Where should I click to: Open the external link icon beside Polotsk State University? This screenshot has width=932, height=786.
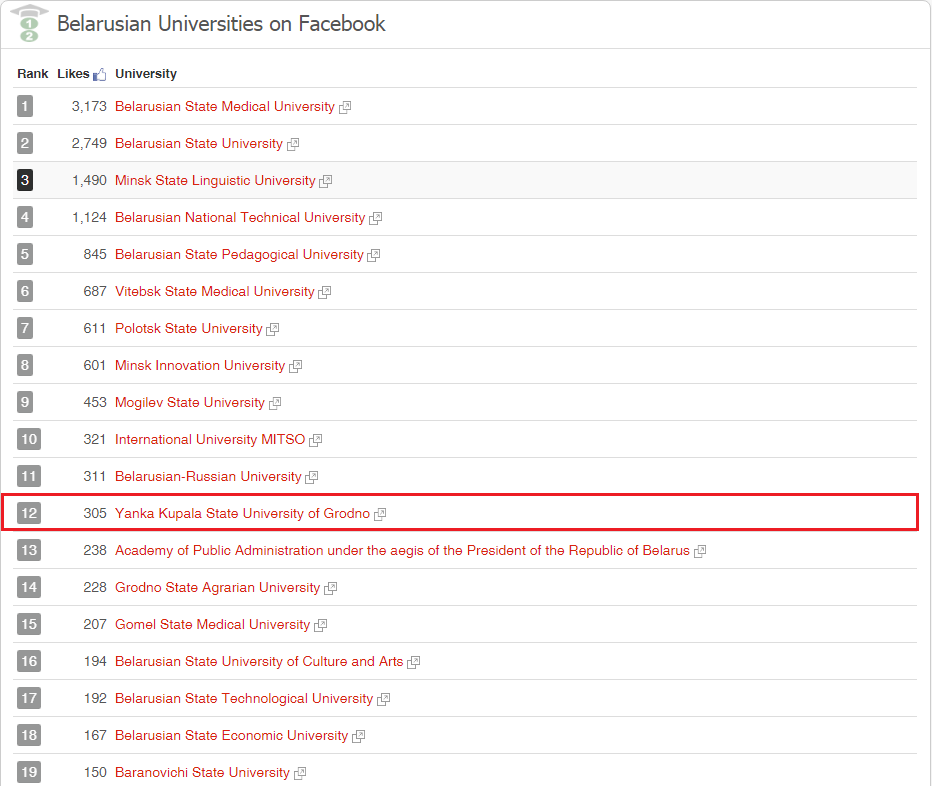tap(273, 329)
